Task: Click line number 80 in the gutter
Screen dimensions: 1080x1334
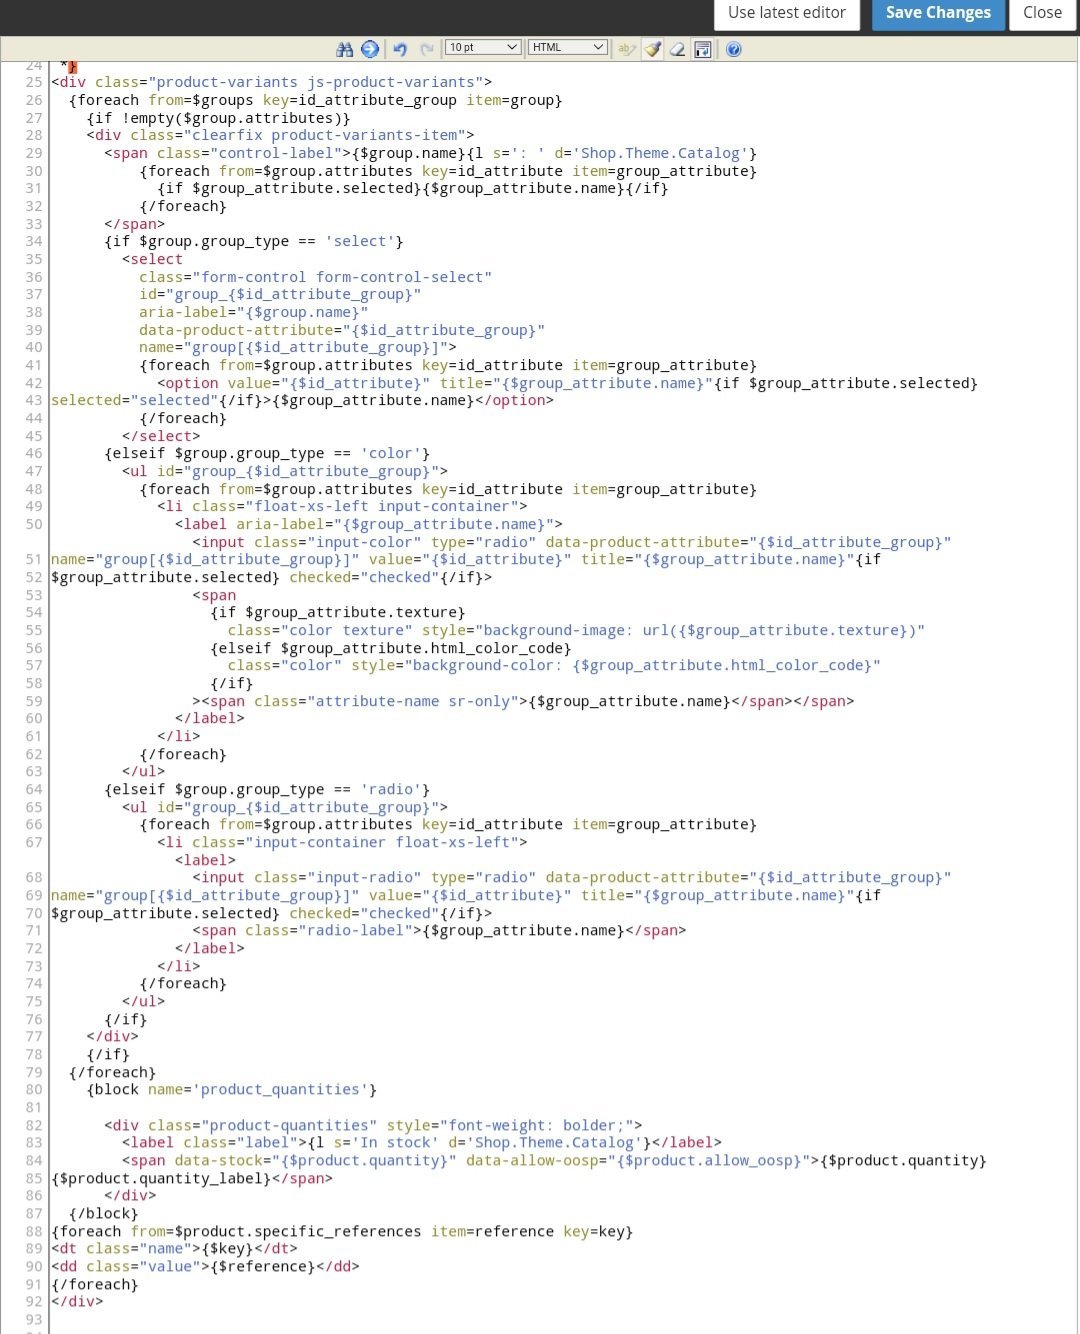Action: (34, 1089)
